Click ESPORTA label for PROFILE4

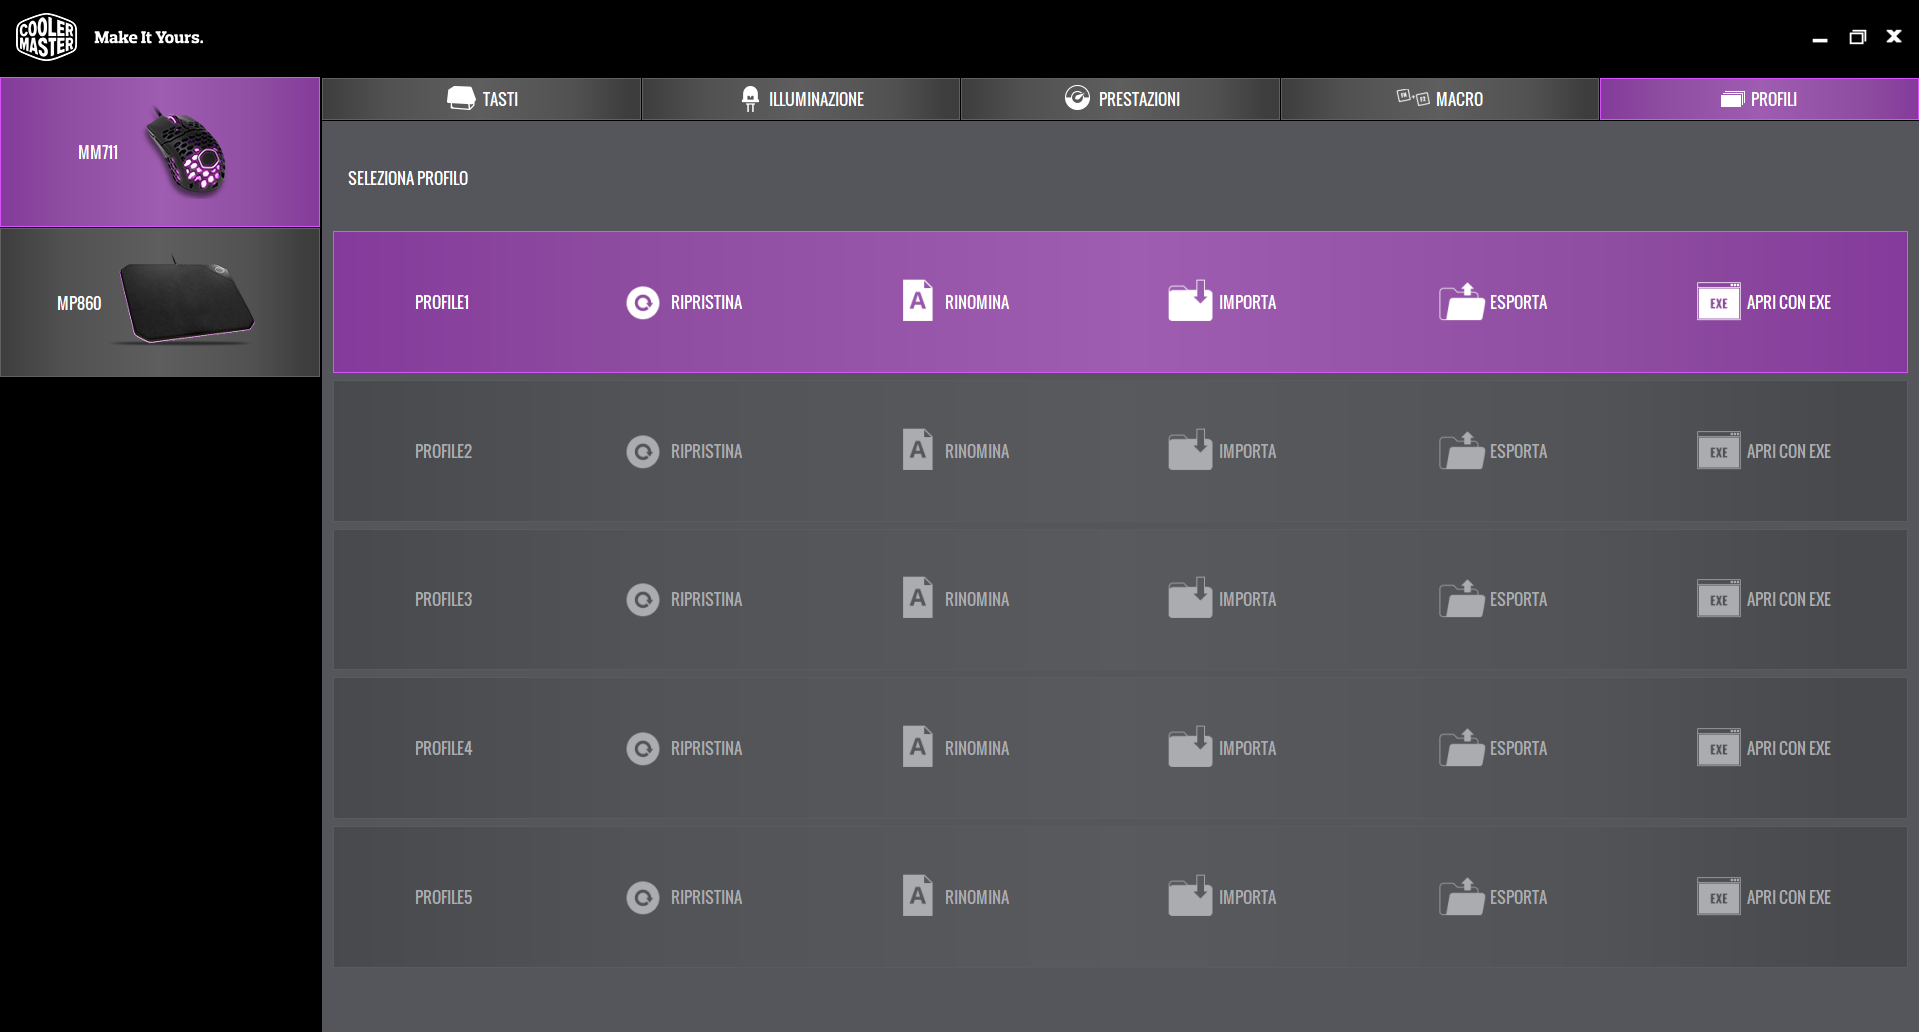pyautogui.click(x=1518, y=748)
